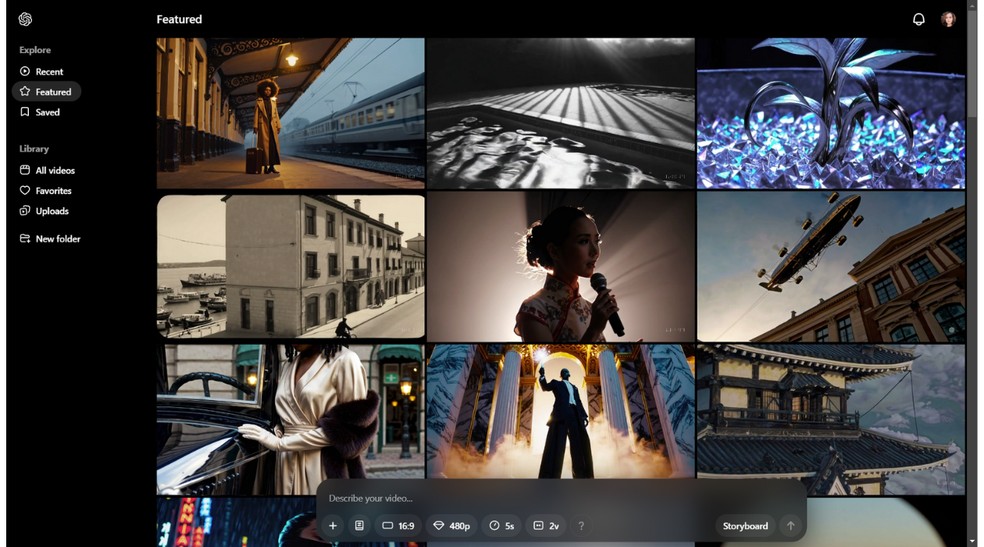Screen dimensions: 984x547
Task: Open the 5s duration dropdown
Action: click(503, 526)
